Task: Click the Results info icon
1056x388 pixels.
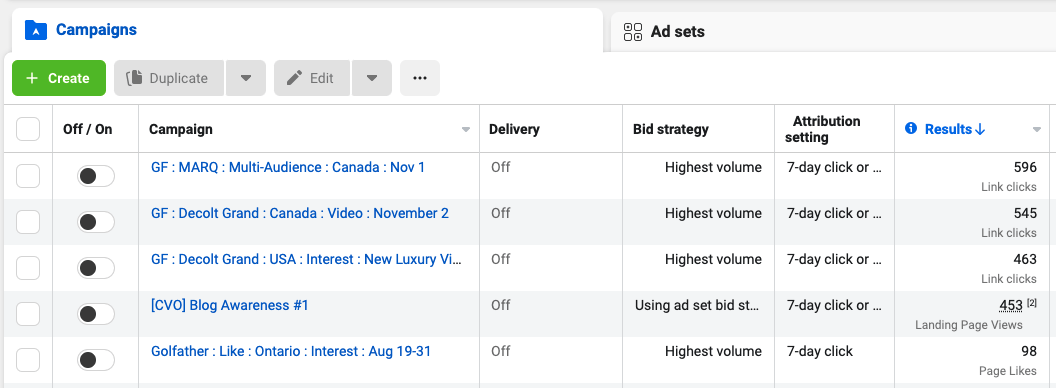Action: coord(911,129)
